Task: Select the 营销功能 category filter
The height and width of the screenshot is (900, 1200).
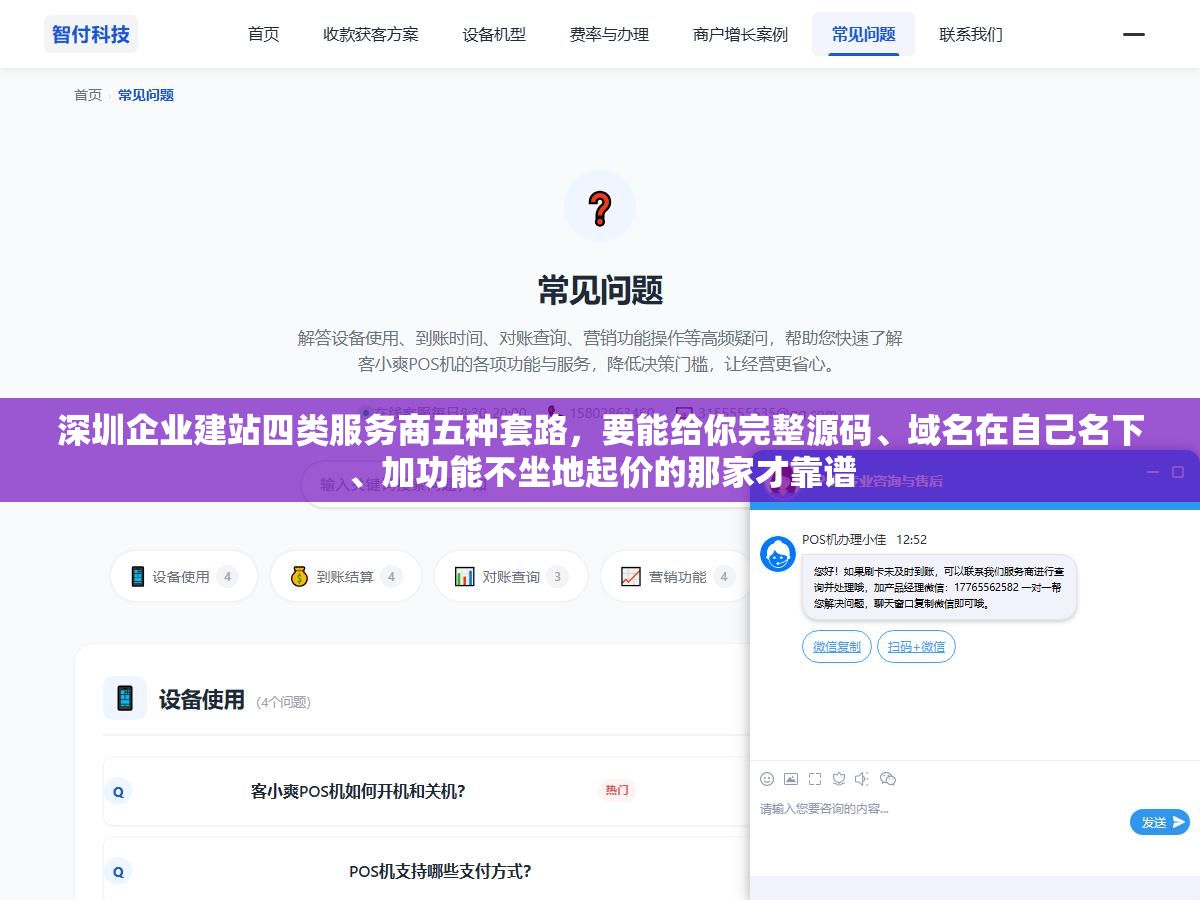Action: [x=676, y=576]
